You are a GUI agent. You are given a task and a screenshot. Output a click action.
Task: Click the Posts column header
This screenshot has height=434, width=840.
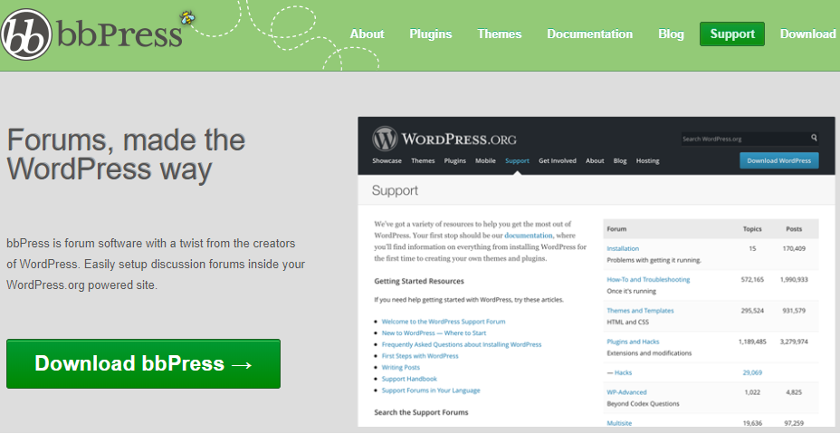pyautogui.click(x=794, y=229)
